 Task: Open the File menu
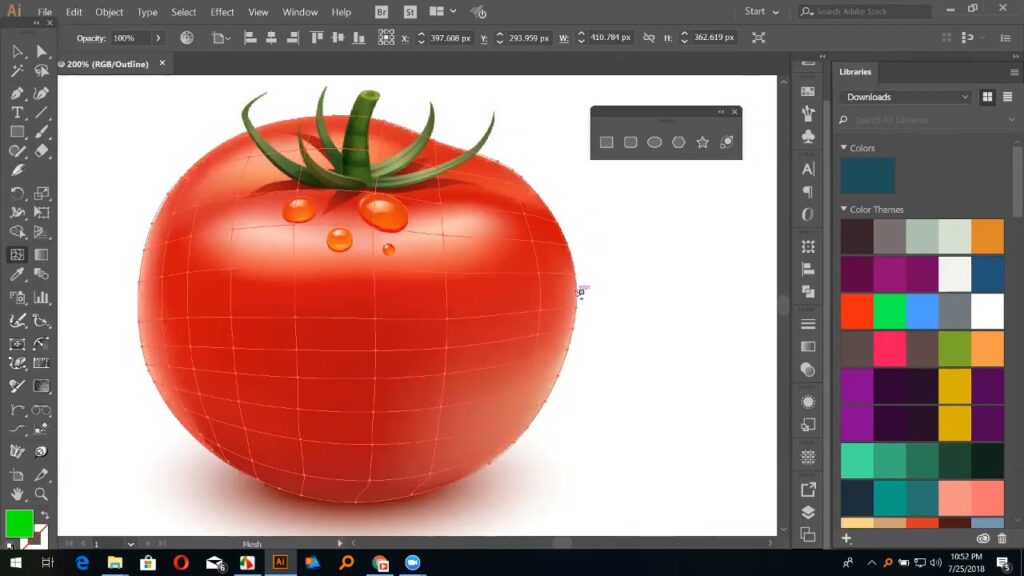click(44, 12)
